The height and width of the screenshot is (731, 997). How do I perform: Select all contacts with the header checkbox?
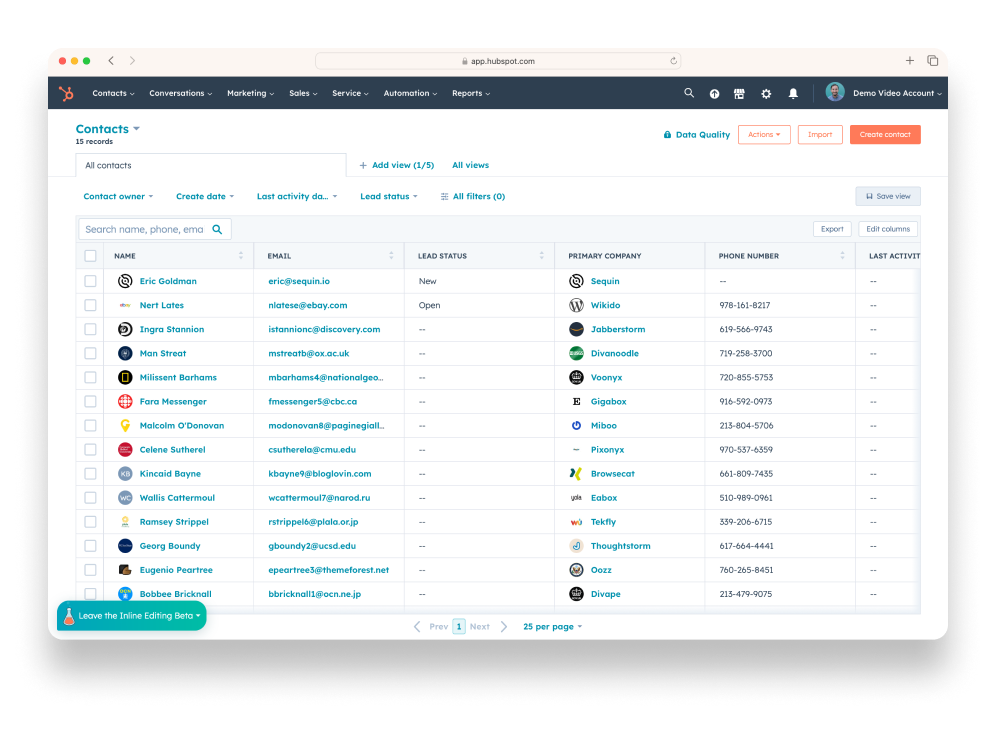[x=90, y=256]
